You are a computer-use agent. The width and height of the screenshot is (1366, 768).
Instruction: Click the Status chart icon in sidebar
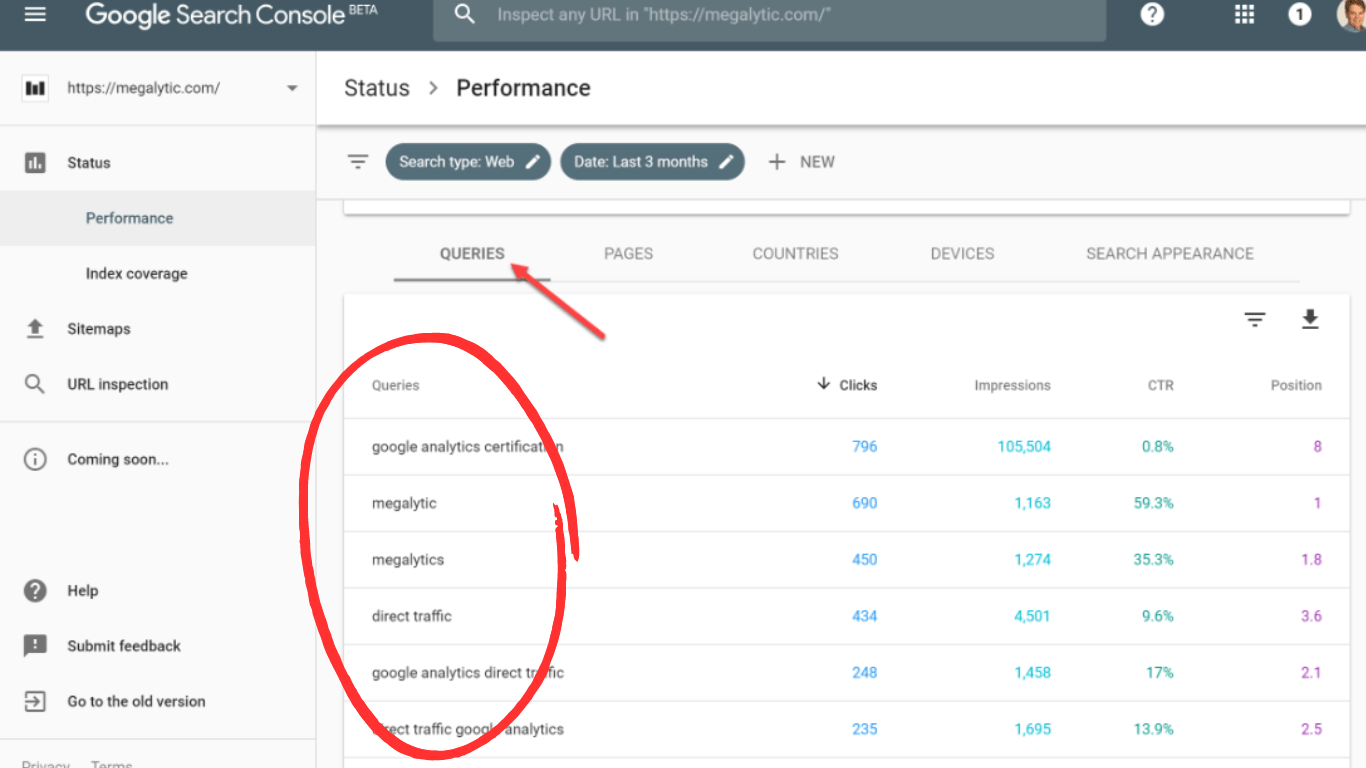(35, 163)
